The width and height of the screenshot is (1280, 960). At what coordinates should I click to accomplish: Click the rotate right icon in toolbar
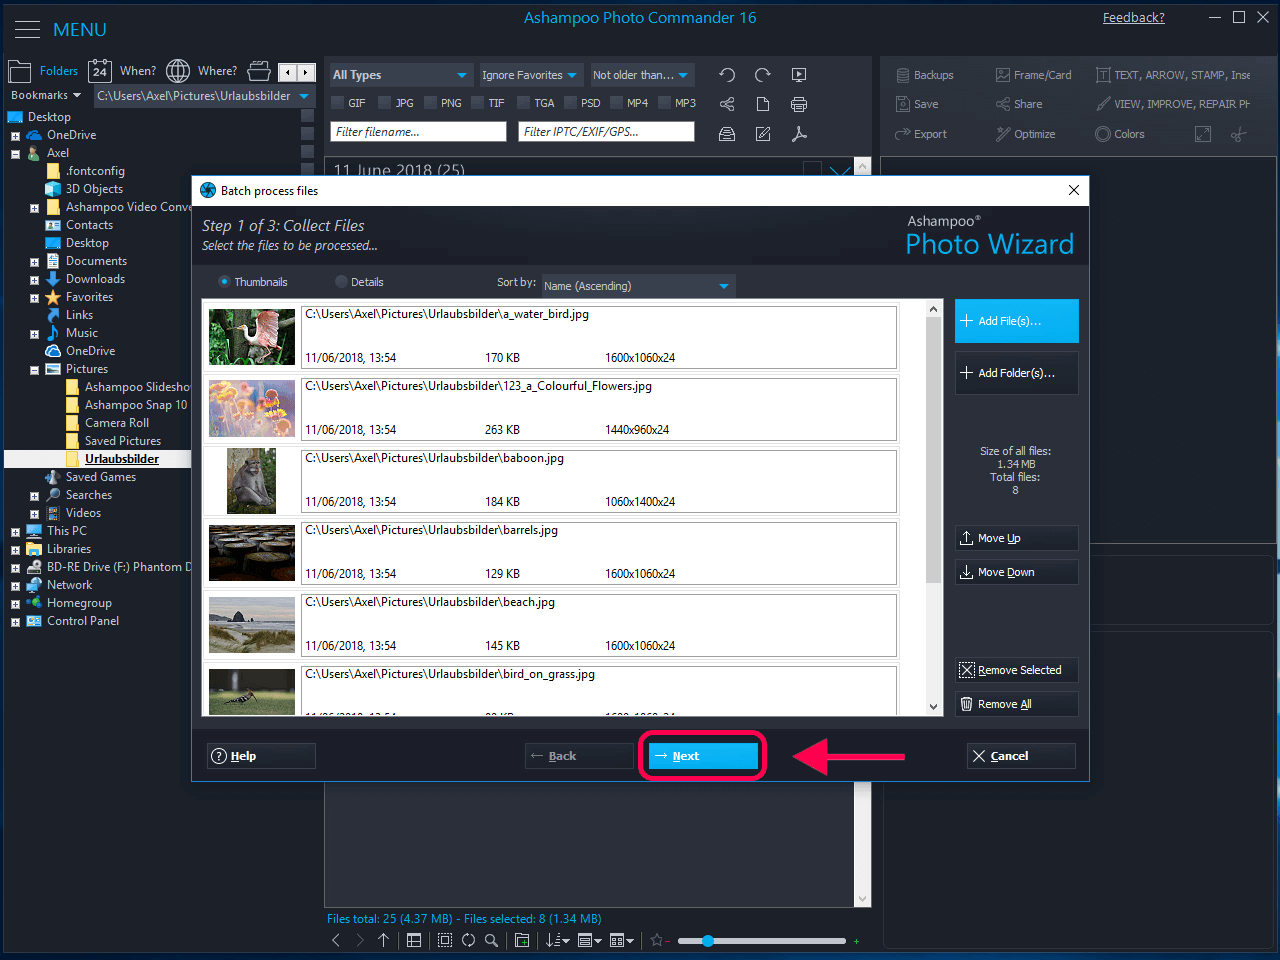pyautogui.click(x=763, y=75)
